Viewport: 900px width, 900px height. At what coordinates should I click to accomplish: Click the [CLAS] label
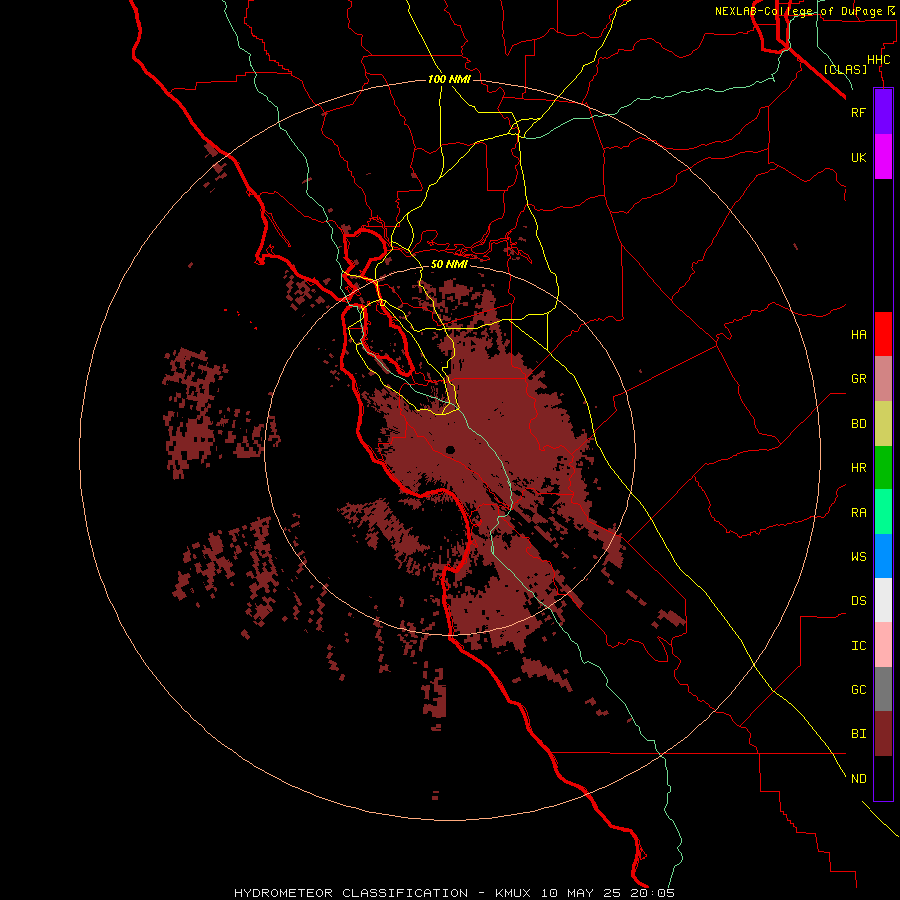pyautogui.click(x=845, y=69)
